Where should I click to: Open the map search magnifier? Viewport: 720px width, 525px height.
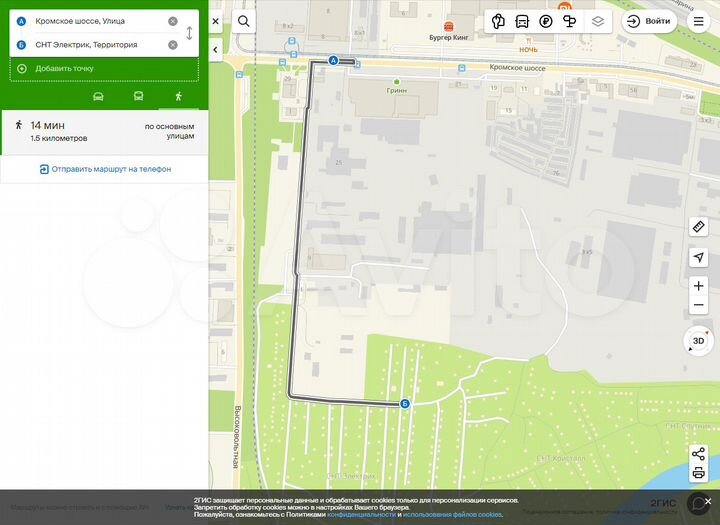[243, 21]
